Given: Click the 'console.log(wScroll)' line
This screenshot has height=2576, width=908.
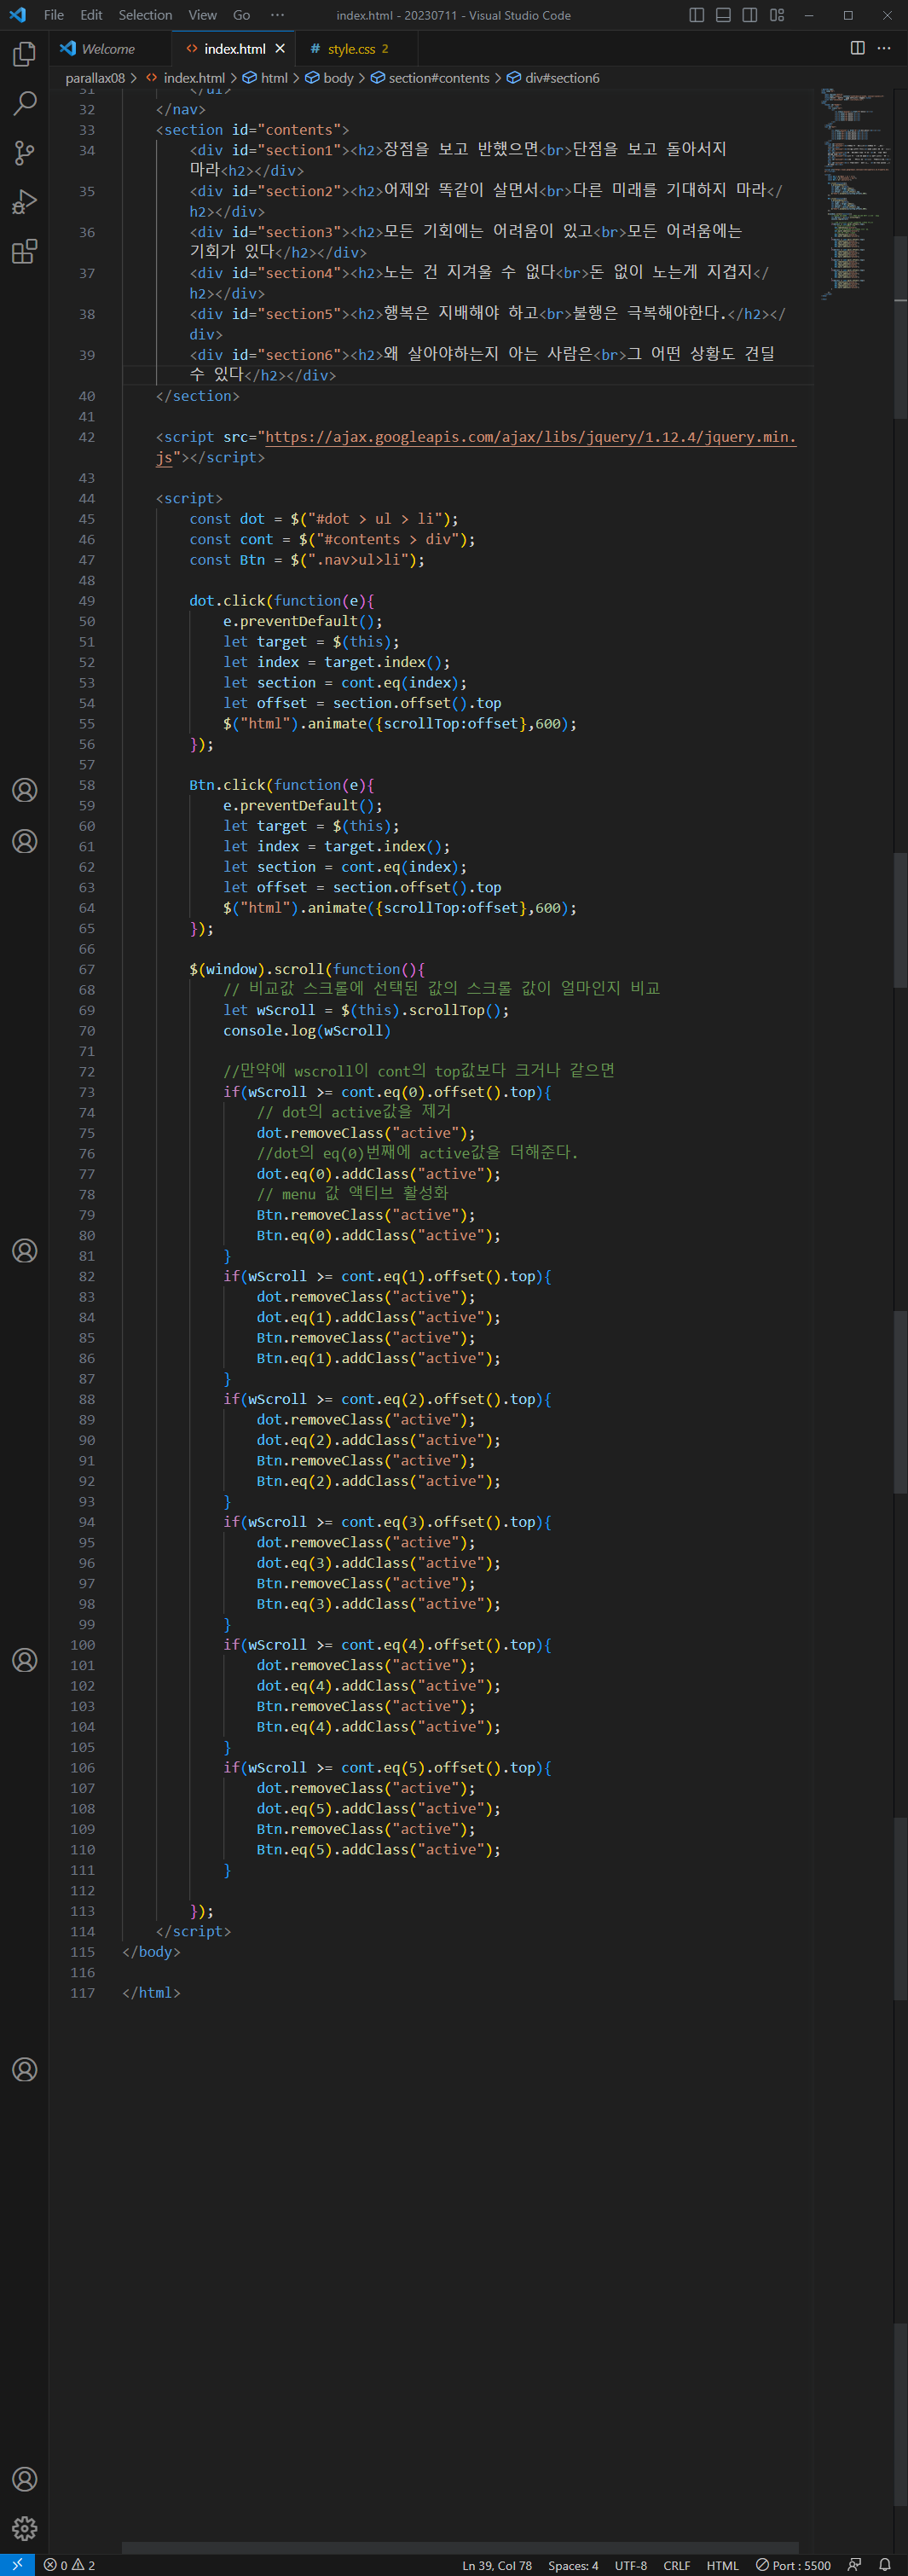Looking at the screenshot, I should tap(306, 1030).
